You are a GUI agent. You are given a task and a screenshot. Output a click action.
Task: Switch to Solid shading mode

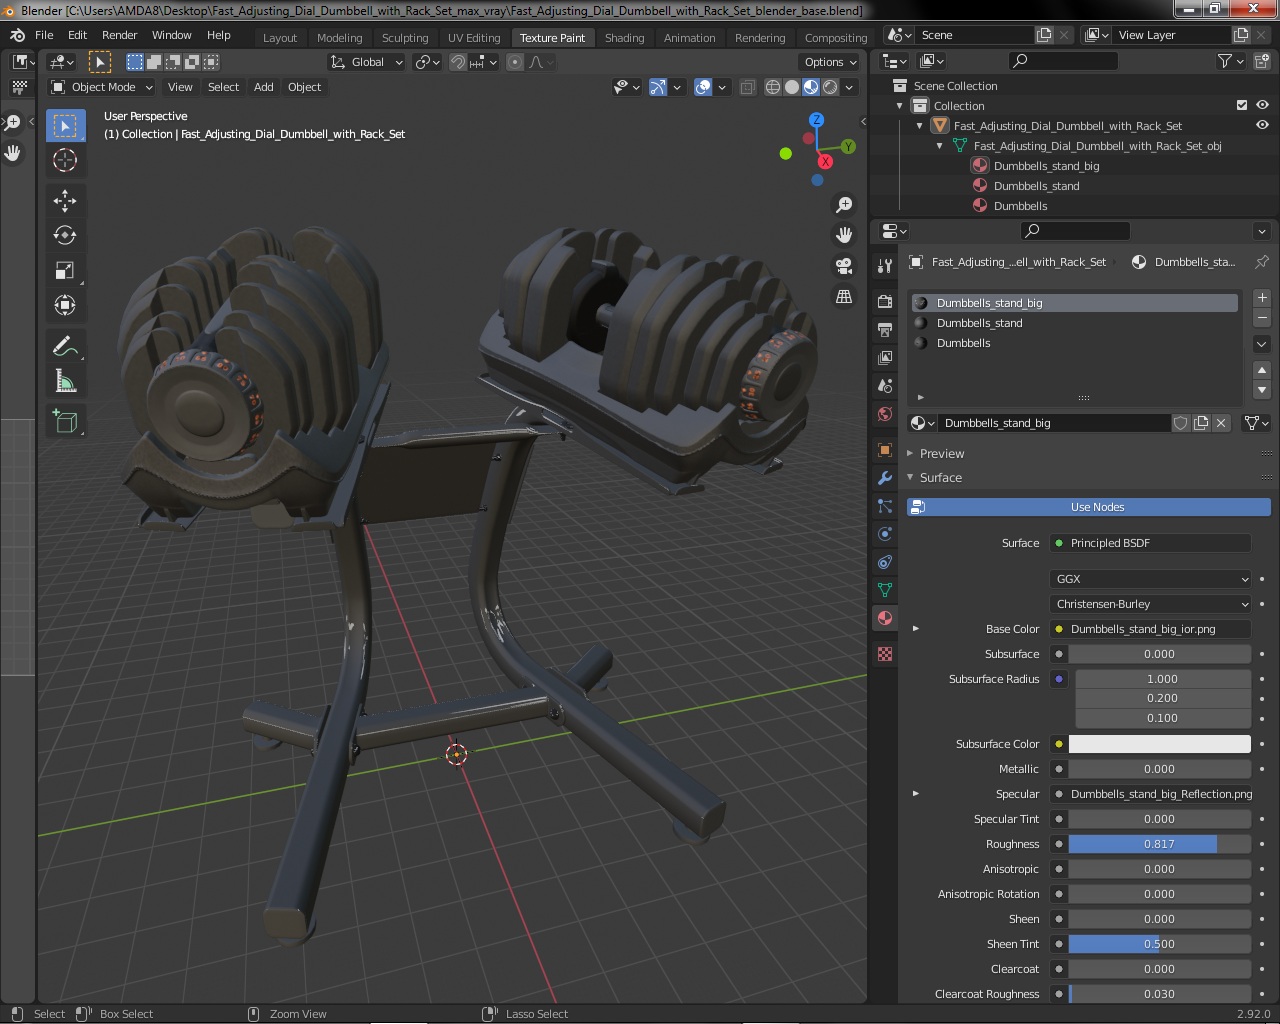click(x=792, y=87)
